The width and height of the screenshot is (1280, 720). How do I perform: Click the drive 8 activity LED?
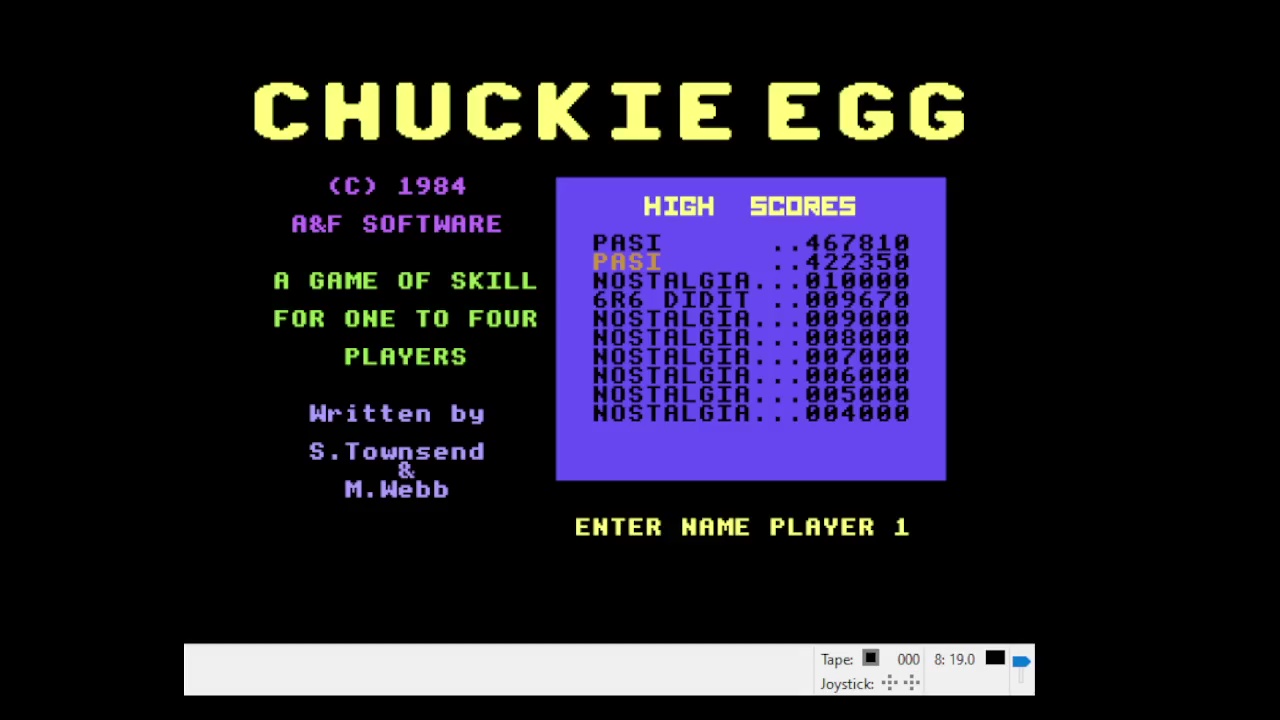click(994, 658)
